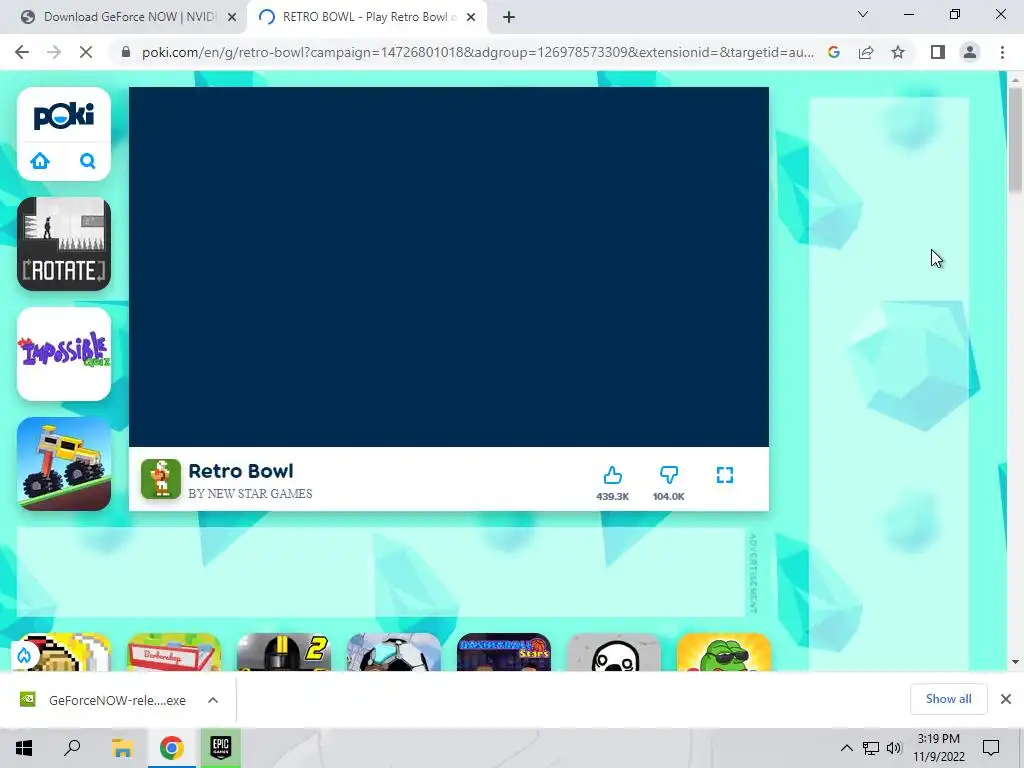The image size is (1024, 768).
Task: Click the Retro Bowl game icon
Action: [161, 479]
